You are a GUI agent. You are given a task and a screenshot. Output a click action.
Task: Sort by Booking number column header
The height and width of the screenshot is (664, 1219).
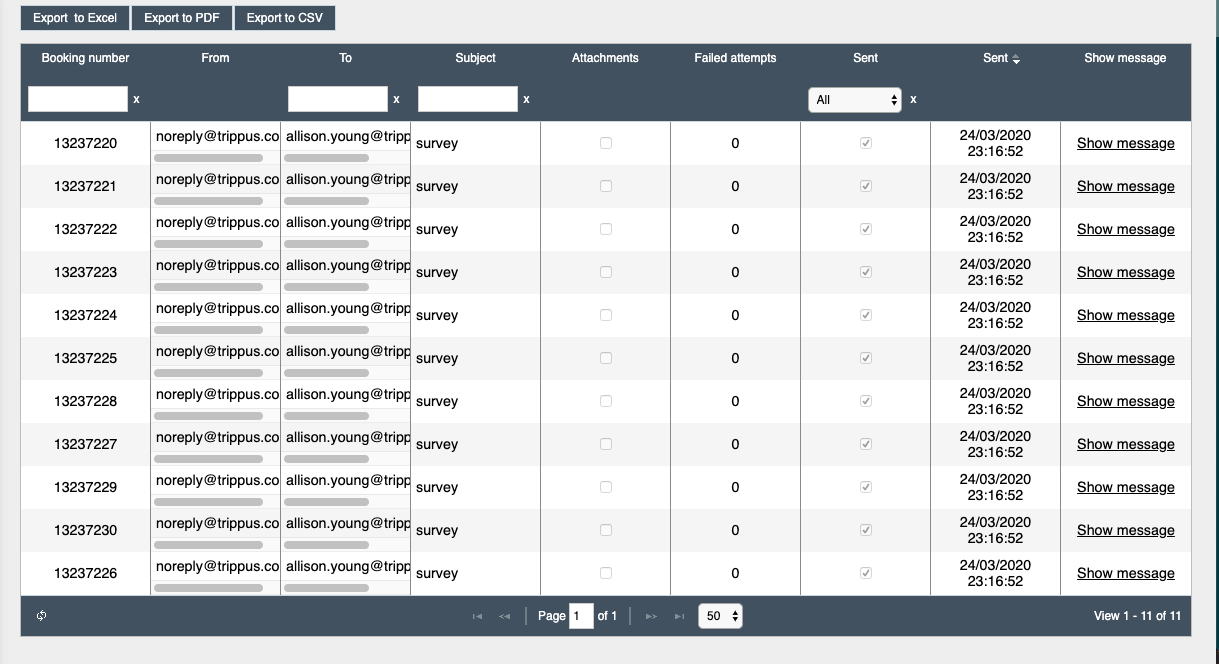(85, 58)
